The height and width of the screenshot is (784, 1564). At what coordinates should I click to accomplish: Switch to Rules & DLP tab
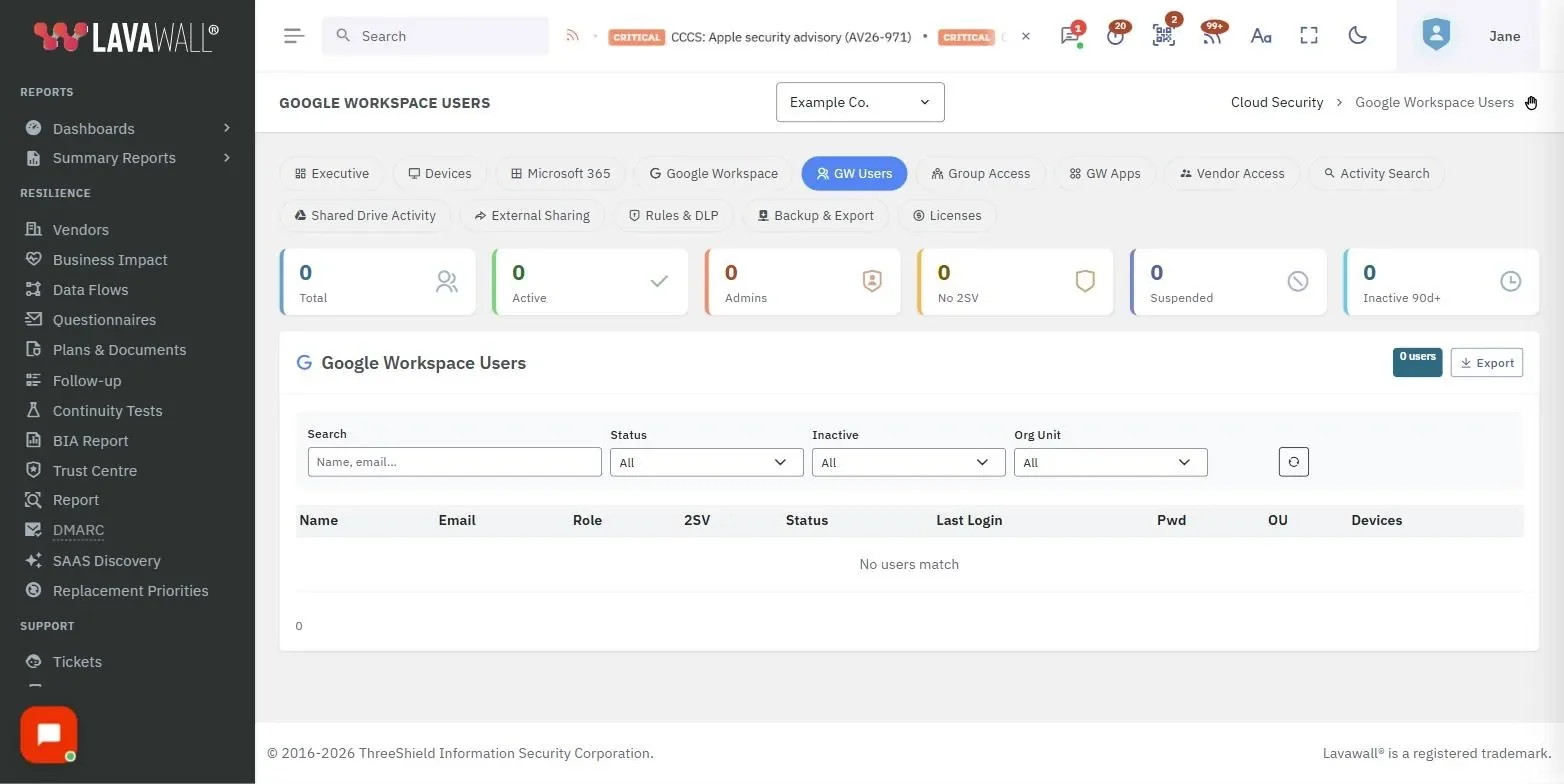click(x=673, y=215)
